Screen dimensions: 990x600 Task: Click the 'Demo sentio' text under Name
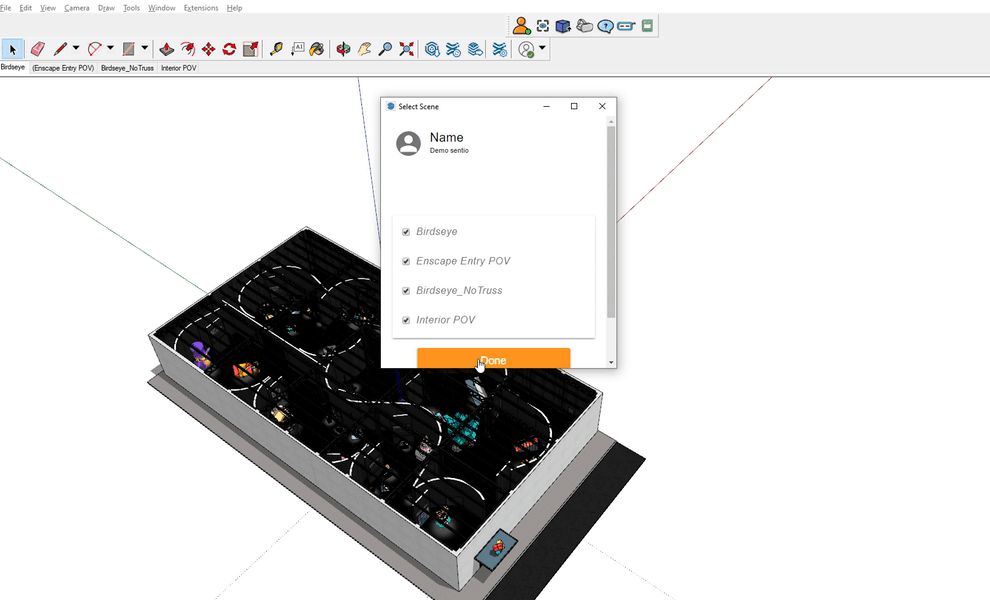pos(449,150)
